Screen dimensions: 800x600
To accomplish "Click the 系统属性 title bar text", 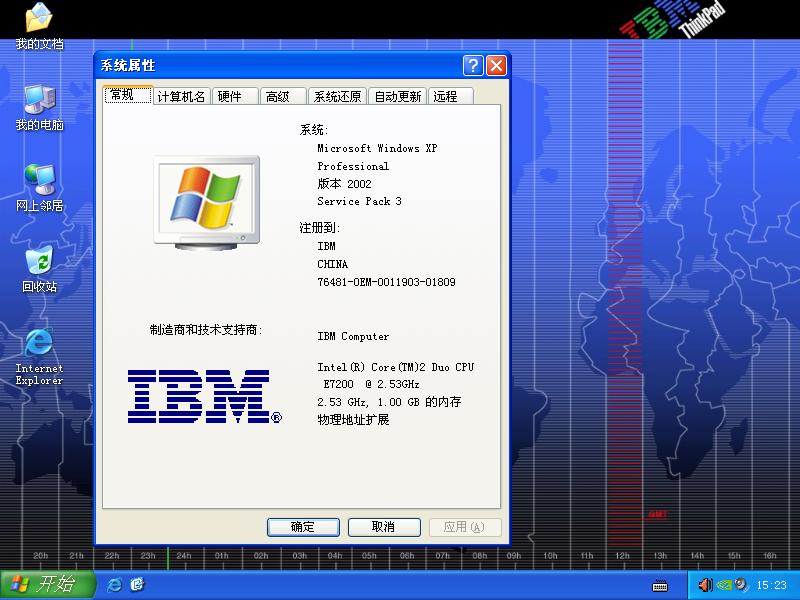I will pos(128,65).
